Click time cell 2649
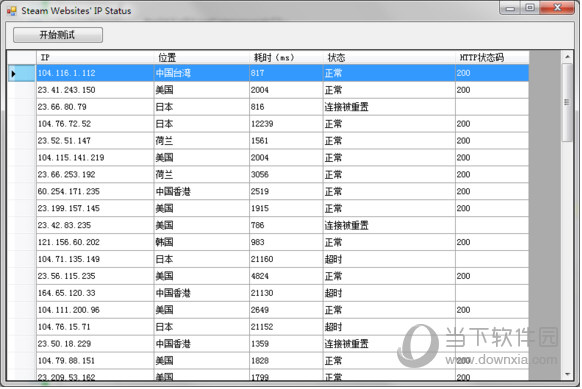 pos(286,310)
